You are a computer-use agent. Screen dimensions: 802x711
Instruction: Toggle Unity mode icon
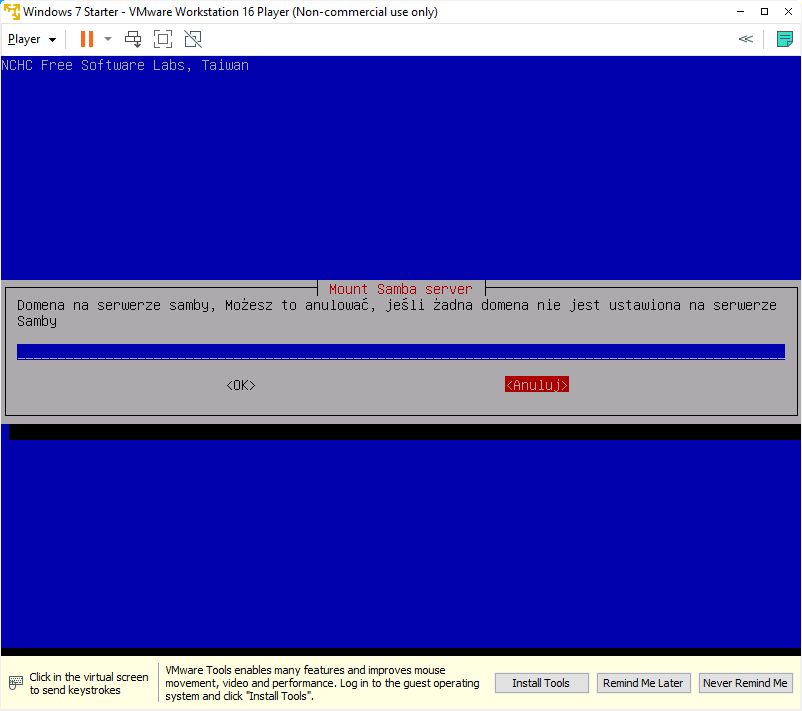(x=193, y=39)
